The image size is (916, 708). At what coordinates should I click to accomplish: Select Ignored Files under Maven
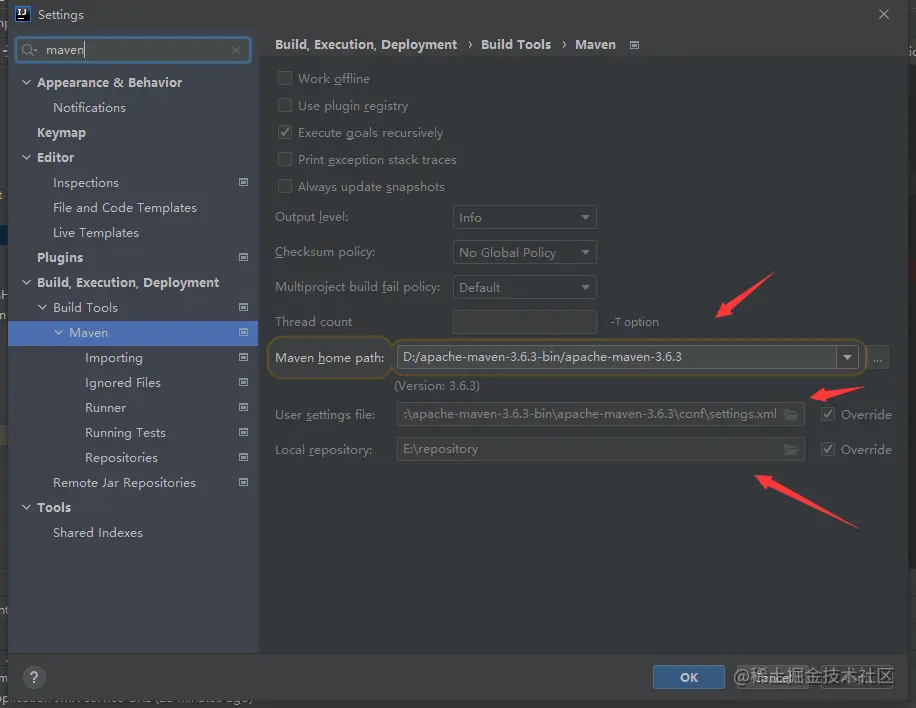pyautogui.click(x=123, y=383)
